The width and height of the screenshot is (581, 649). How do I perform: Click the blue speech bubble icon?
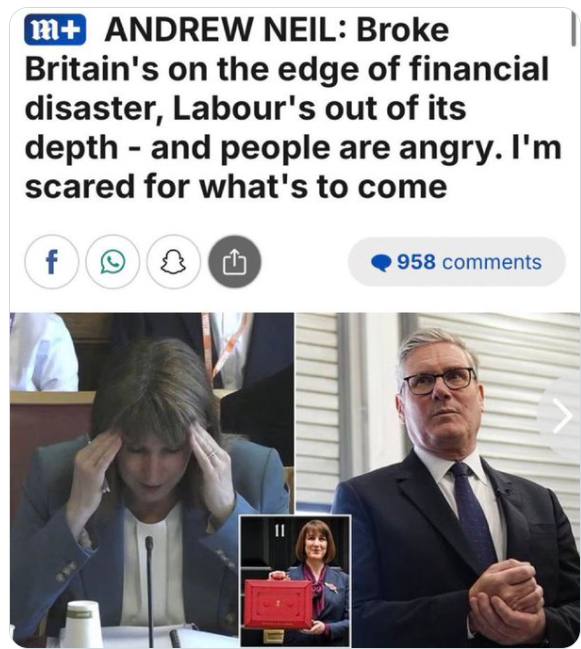pos(381,263)
